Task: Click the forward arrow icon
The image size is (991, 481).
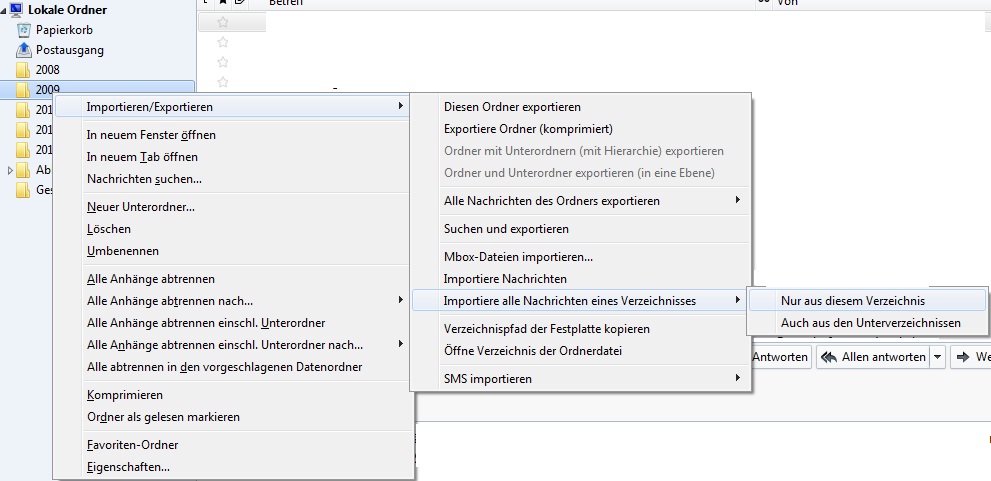Action: click(965, 357)
